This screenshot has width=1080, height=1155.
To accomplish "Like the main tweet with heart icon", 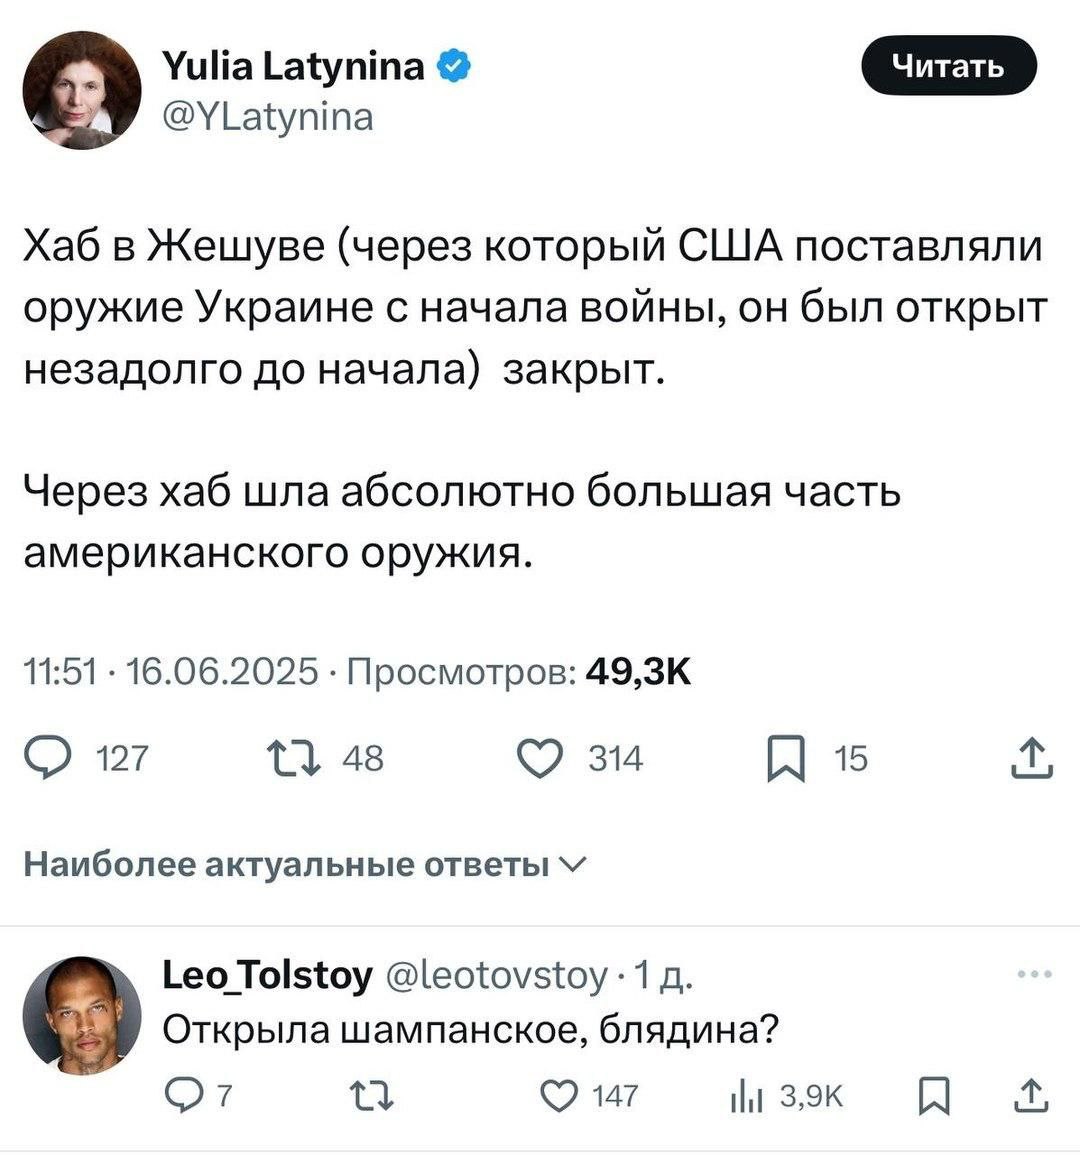I will [539, 760].
